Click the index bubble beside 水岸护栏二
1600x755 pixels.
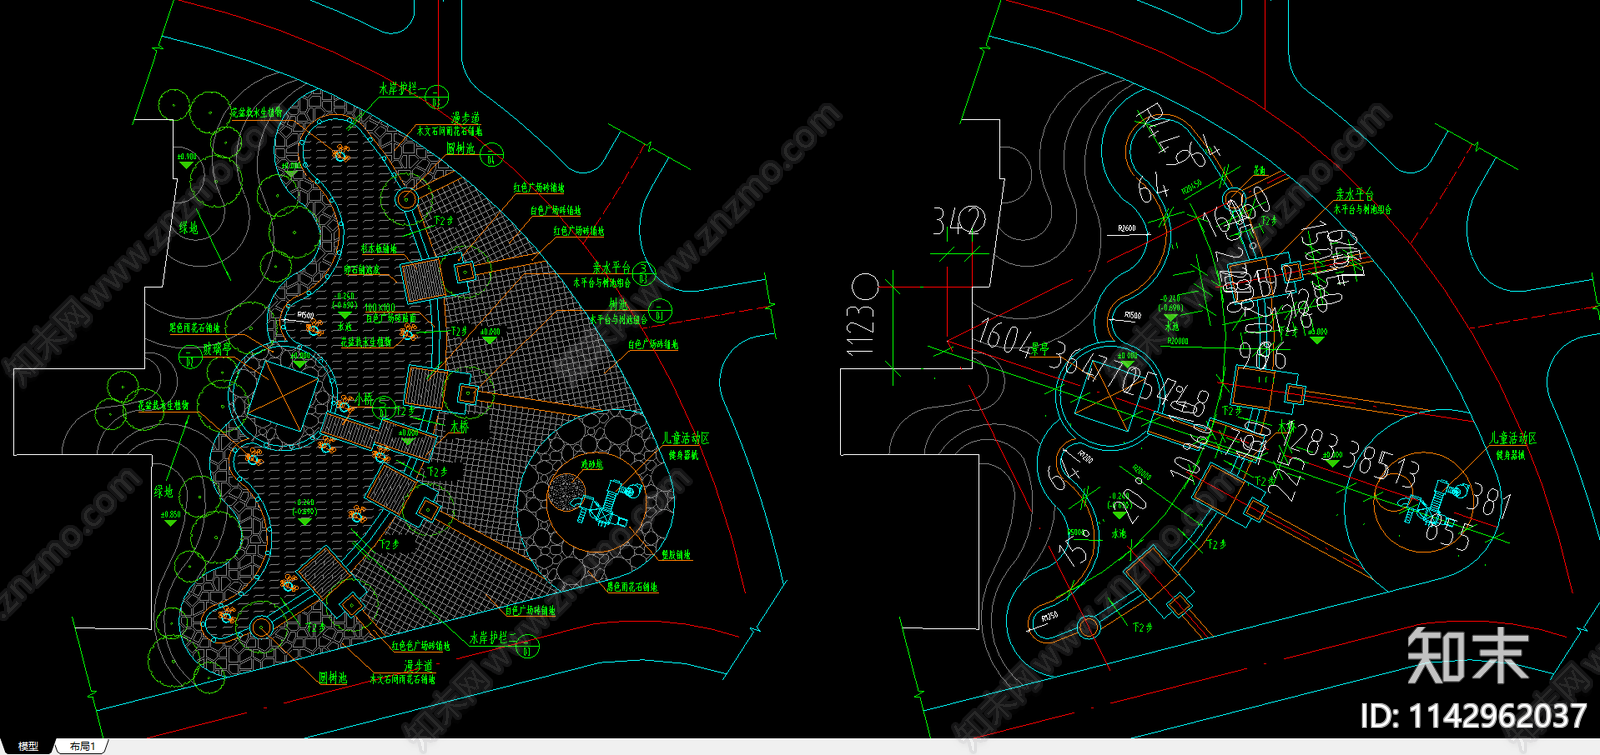click(529, 646)
